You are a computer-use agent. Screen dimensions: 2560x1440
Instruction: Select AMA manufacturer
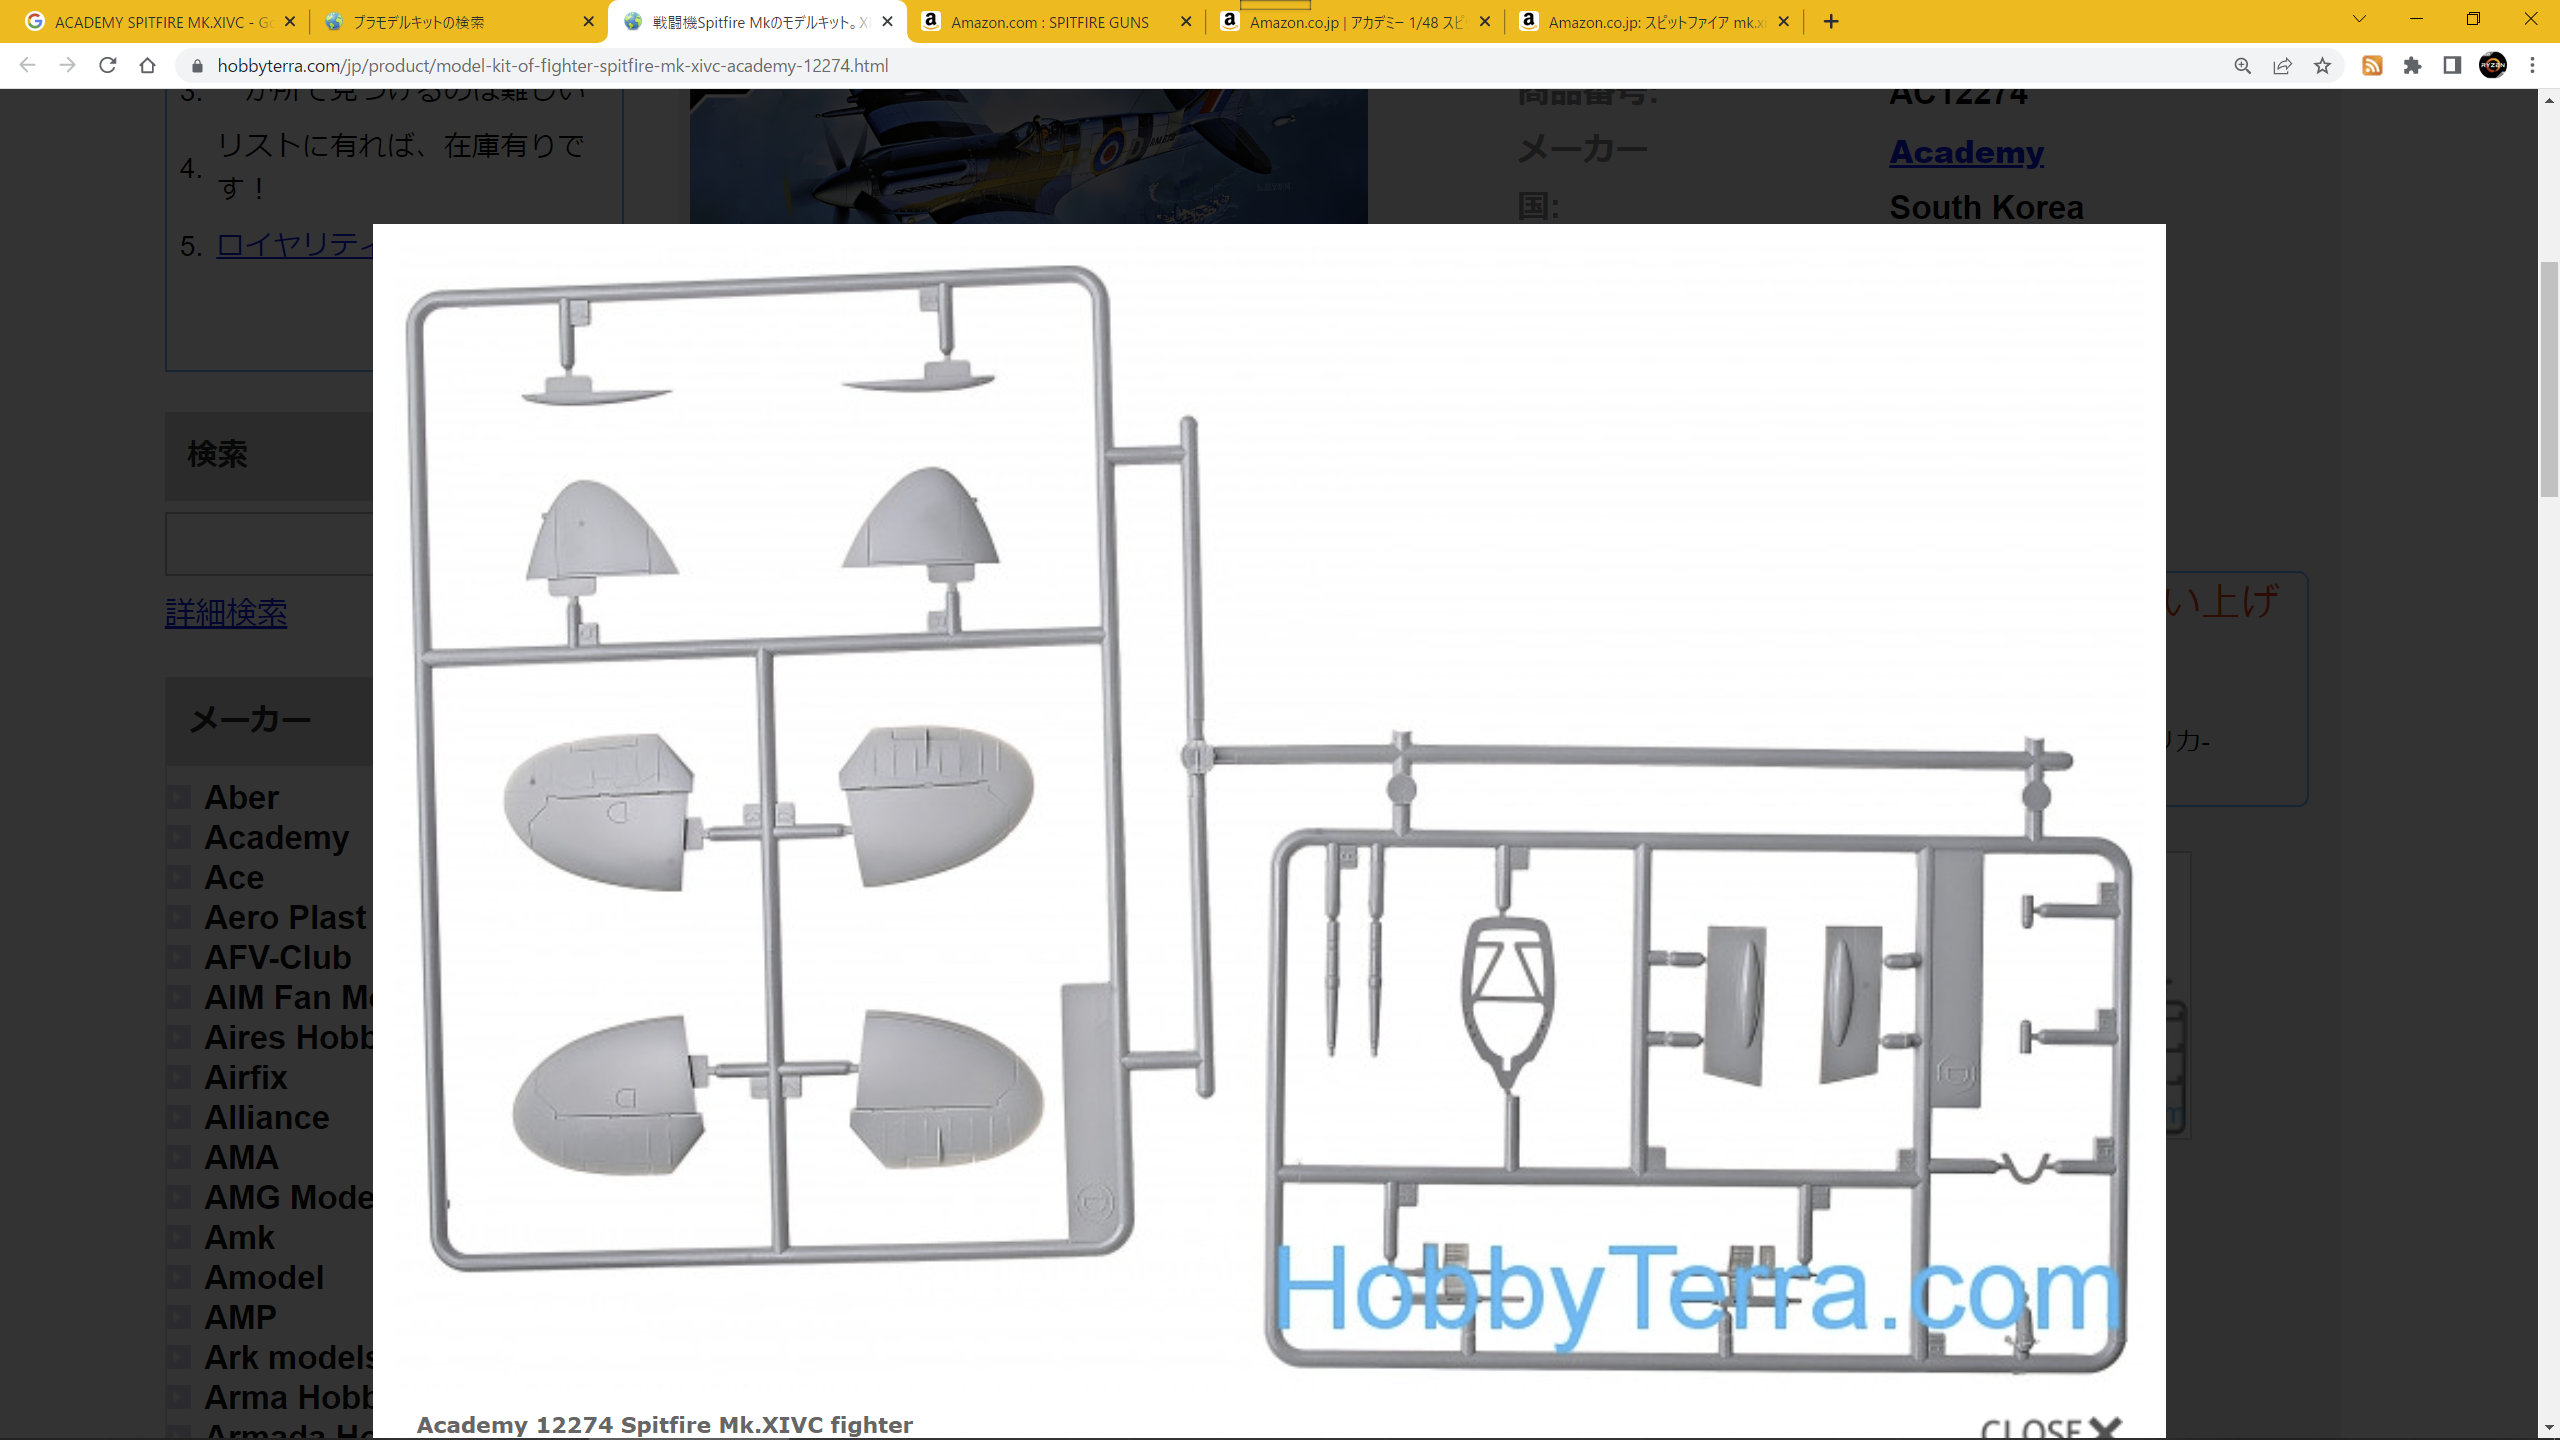[x=241, y=1158]
